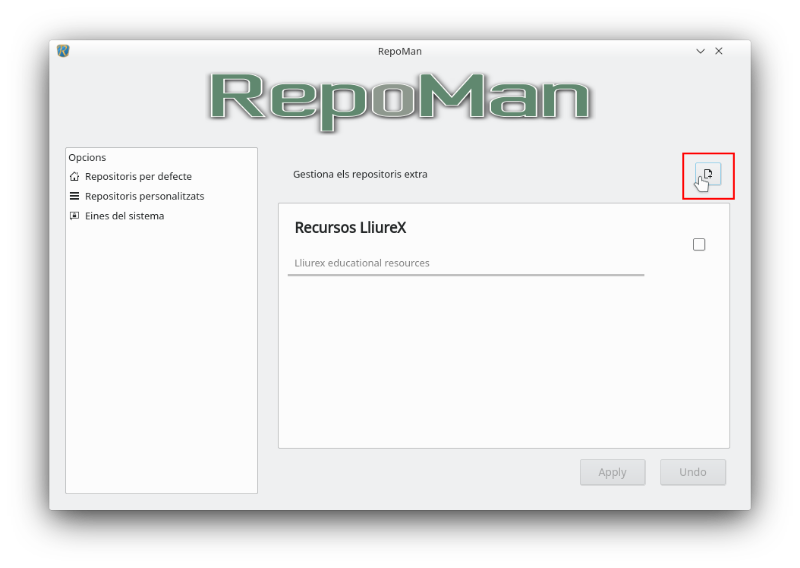Enable the Recursos LliureX repository checkbox
The width and height of the screenshot is (800, 568).
699,244
